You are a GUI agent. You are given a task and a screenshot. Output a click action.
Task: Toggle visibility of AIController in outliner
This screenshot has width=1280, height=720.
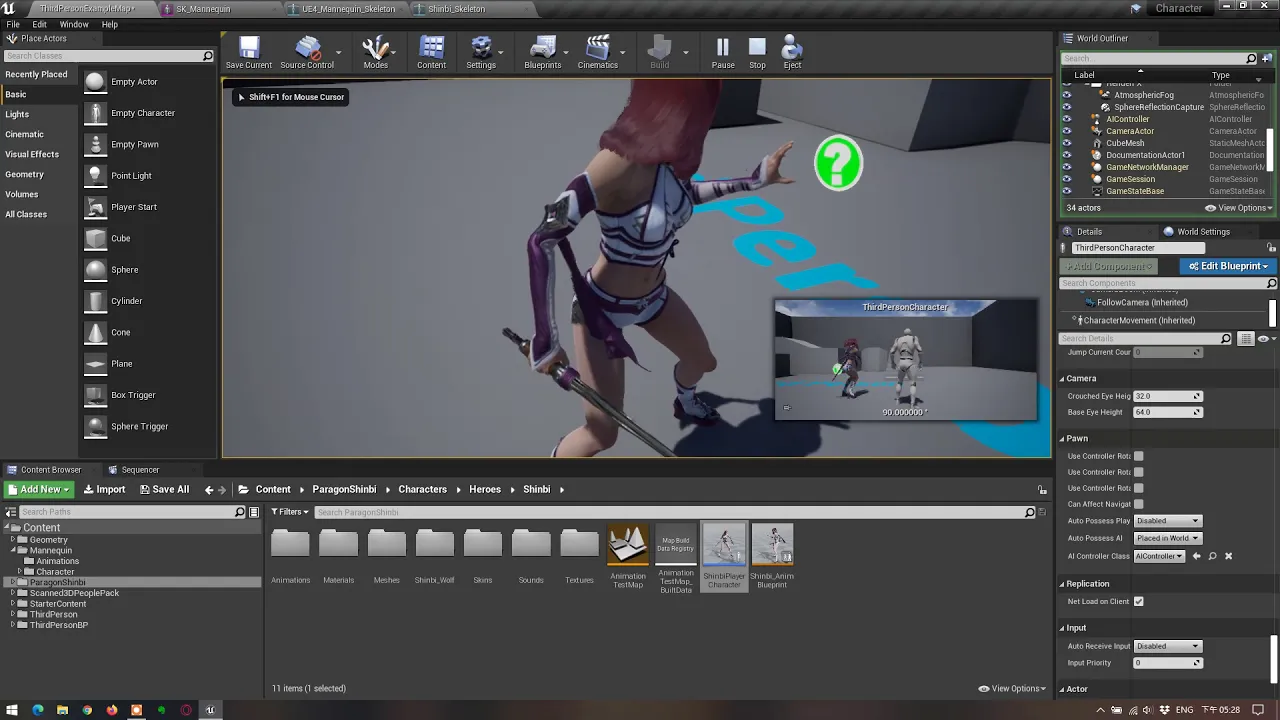pyautogui.click(x=1066, y=119)
